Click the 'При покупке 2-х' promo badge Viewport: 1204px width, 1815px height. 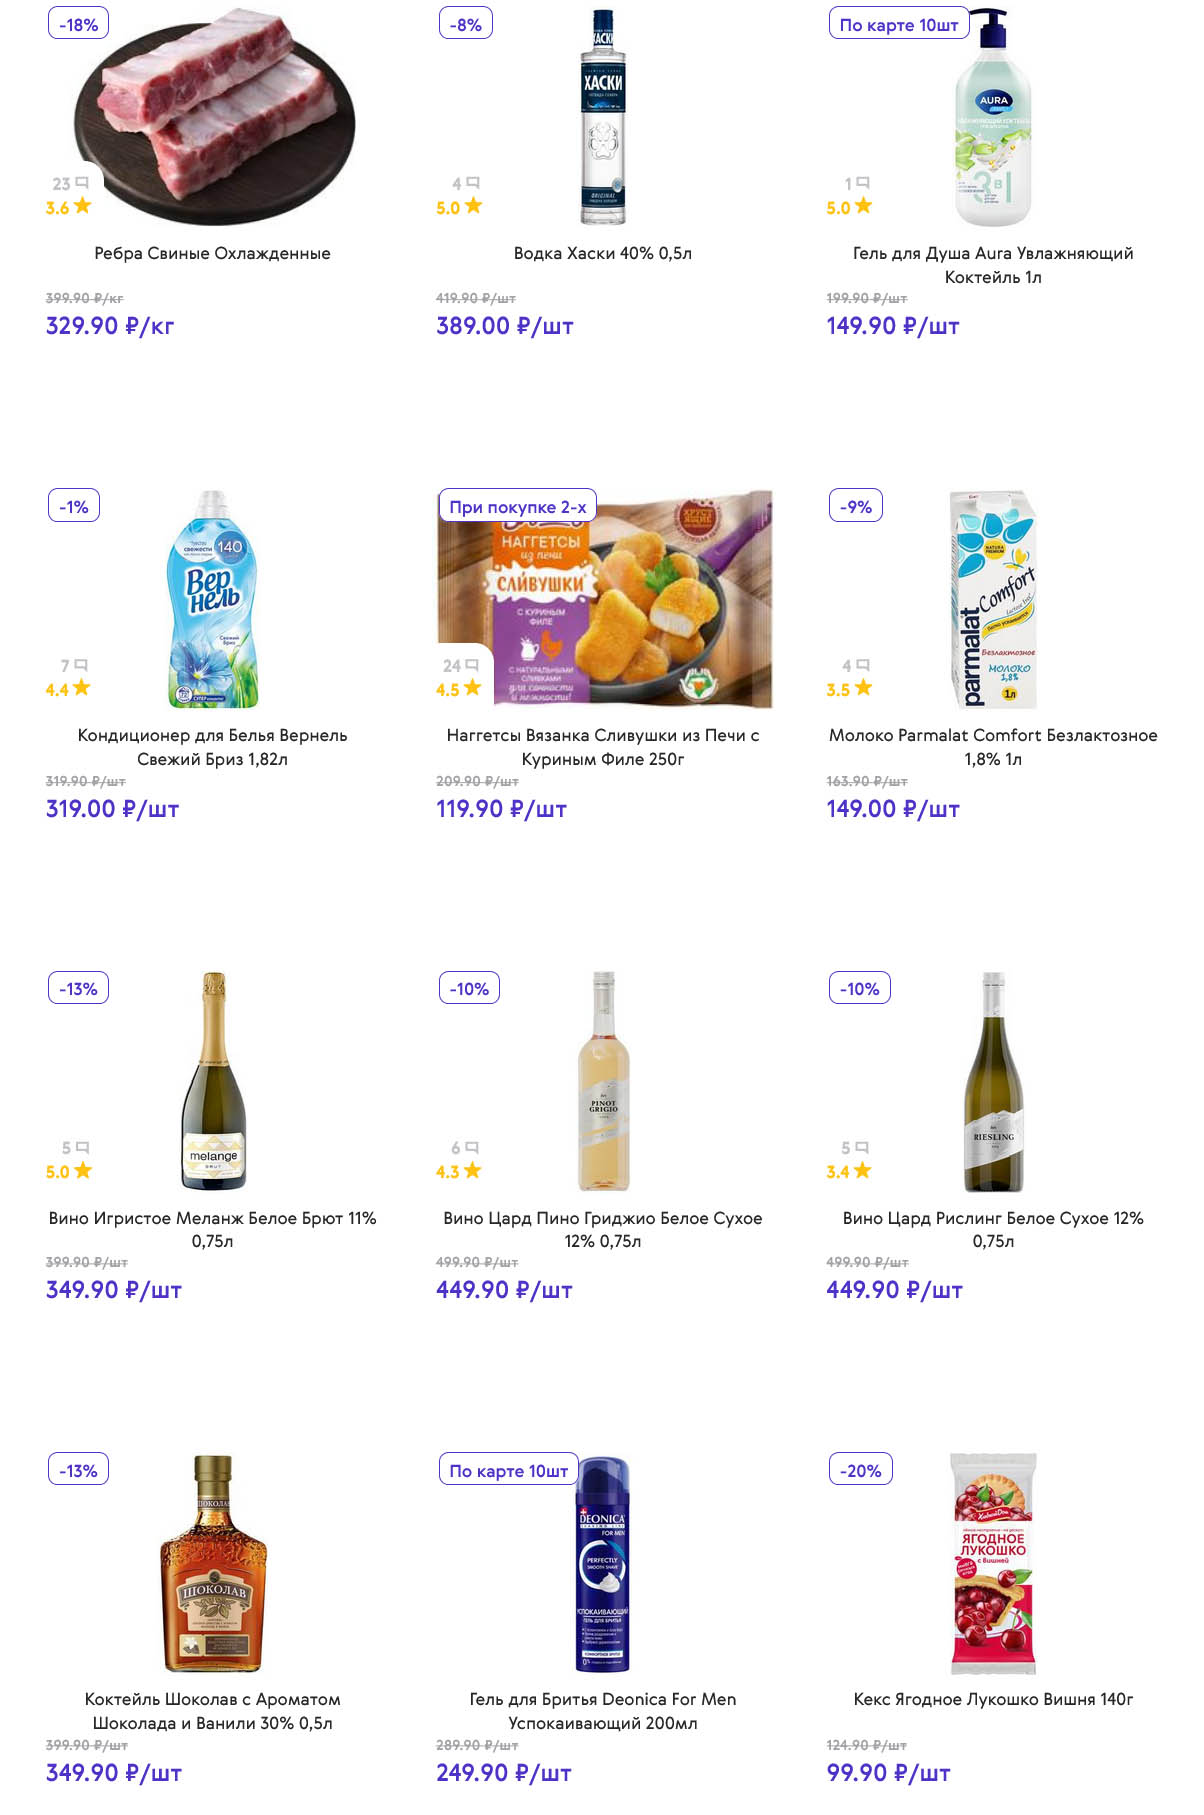(517, 506)
